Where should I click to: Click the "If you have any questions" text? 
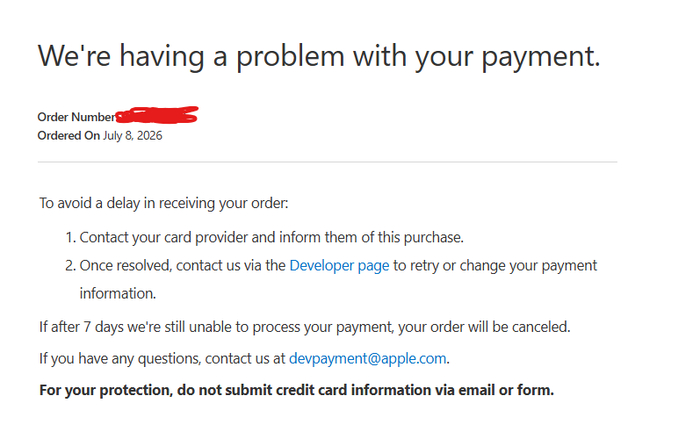click(162, 358)
